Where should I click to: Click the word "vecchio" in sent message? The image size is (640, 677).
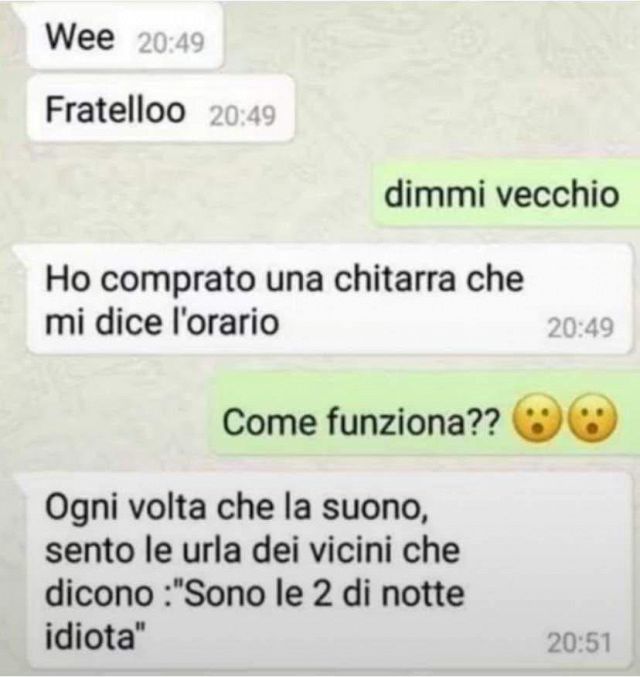[x=558, y=194]
